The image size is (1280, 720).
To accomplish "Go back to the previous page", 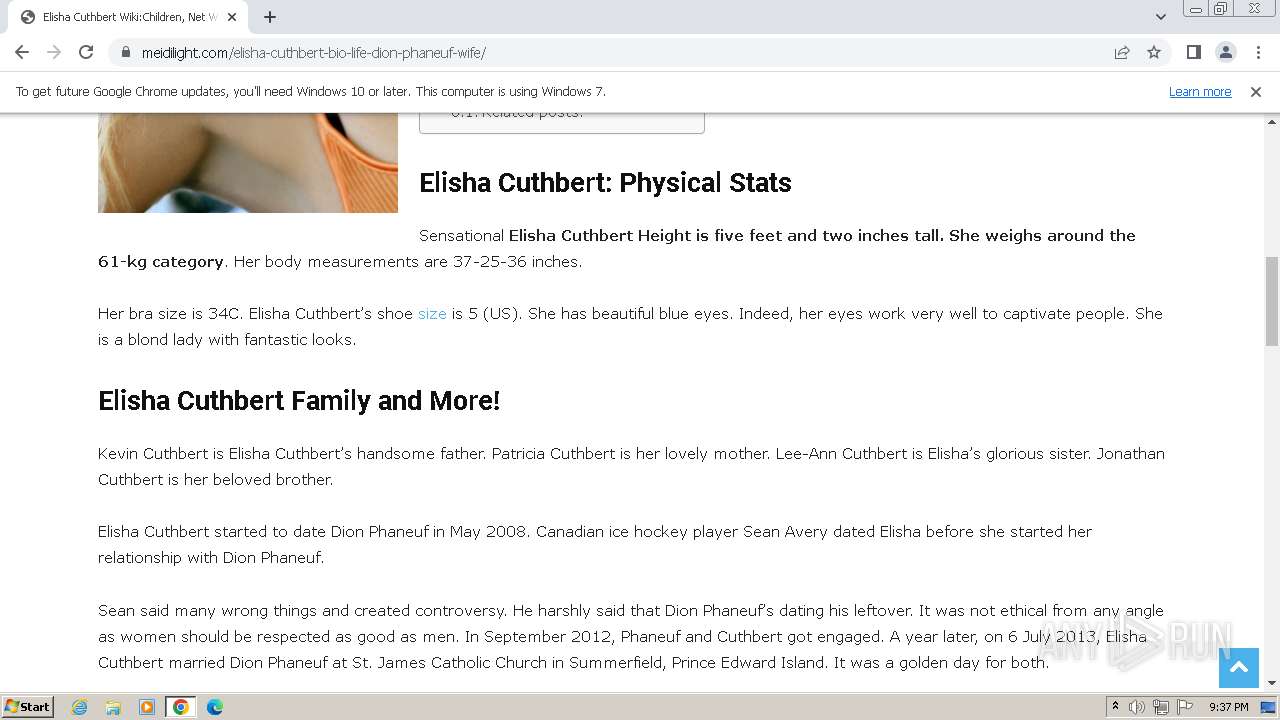I will point(22,52).
